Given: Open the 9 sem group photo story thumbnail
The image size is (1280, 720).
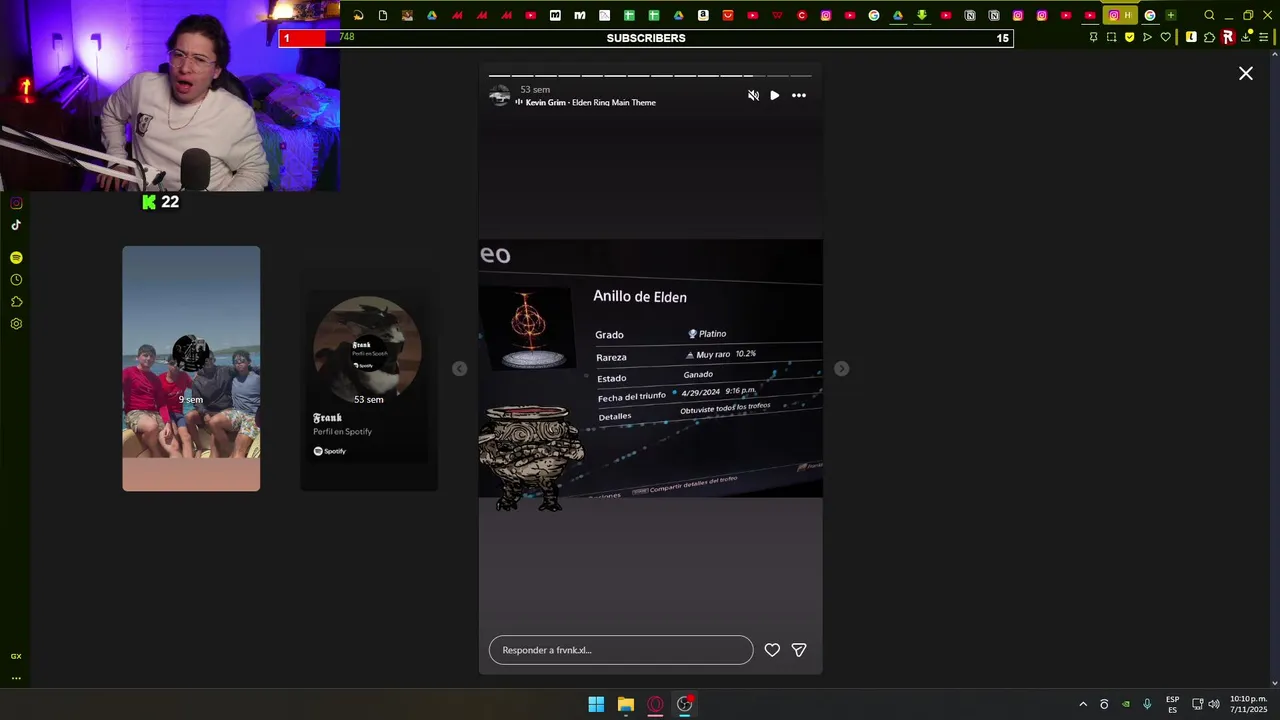Looking at the screenshot, I should coord(191,368).
